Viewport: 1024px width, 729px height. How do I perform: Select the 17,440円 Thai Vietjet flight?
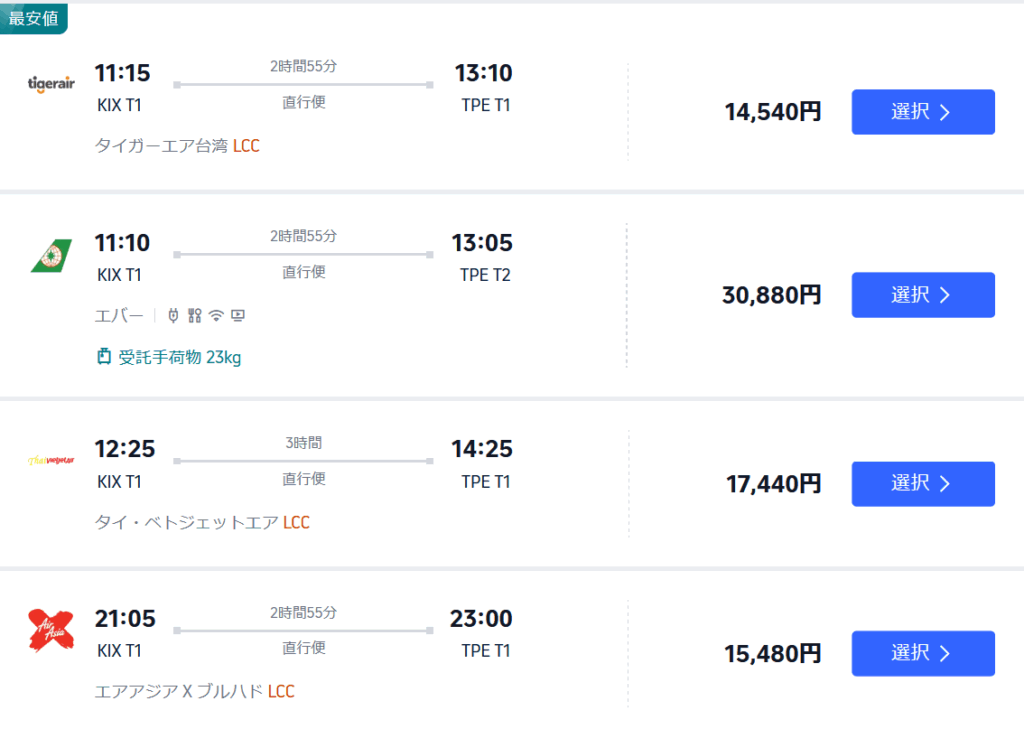tap(921, 483)
